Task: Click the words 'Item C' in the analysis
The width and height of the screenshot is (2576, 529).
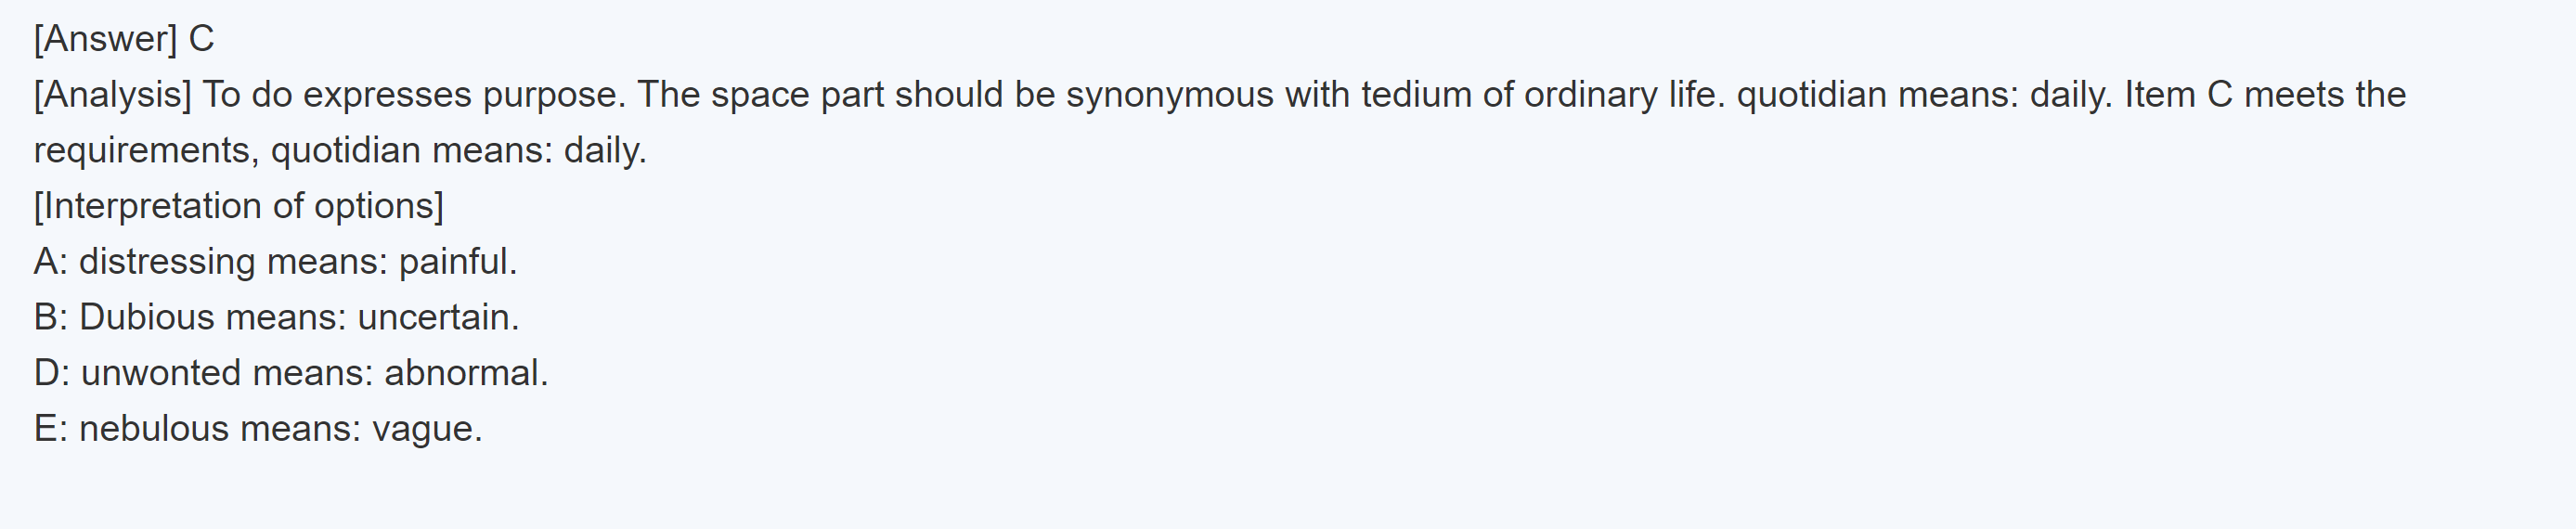Action: [x=2178, y=95]
